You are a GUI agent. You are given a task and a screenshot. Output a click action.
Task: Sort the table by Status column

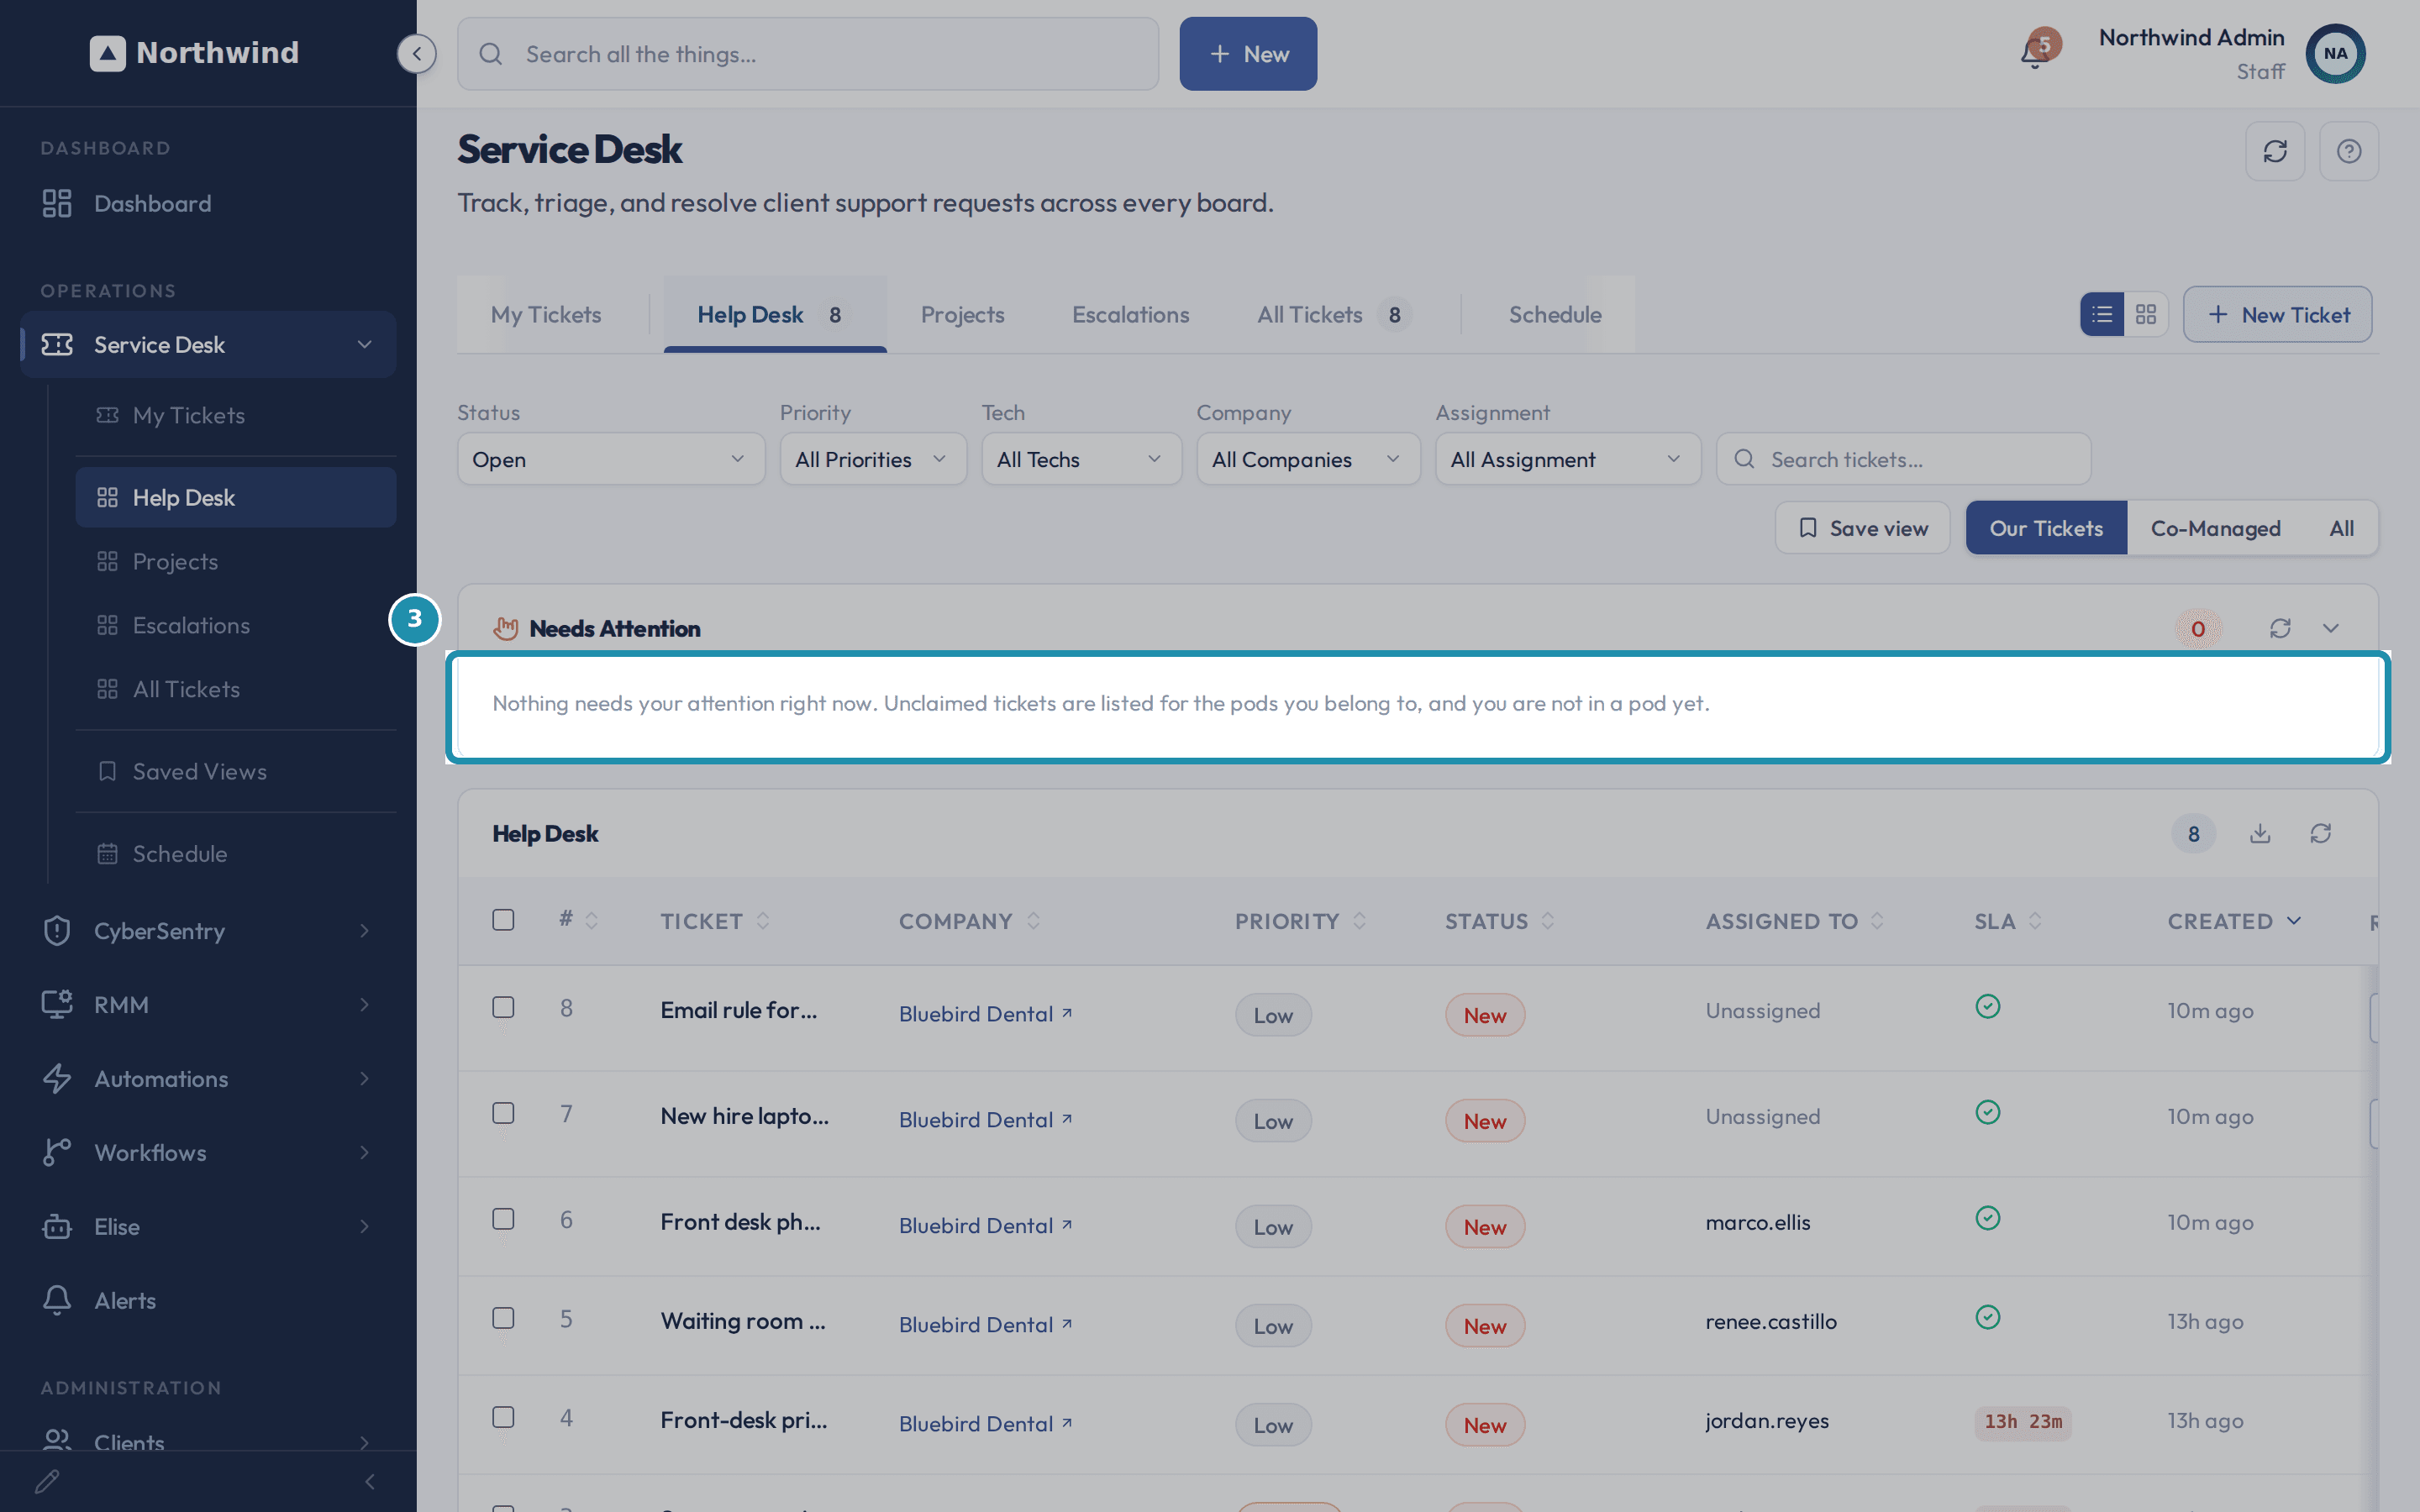pyautogui.click(x=1499, y=921)
